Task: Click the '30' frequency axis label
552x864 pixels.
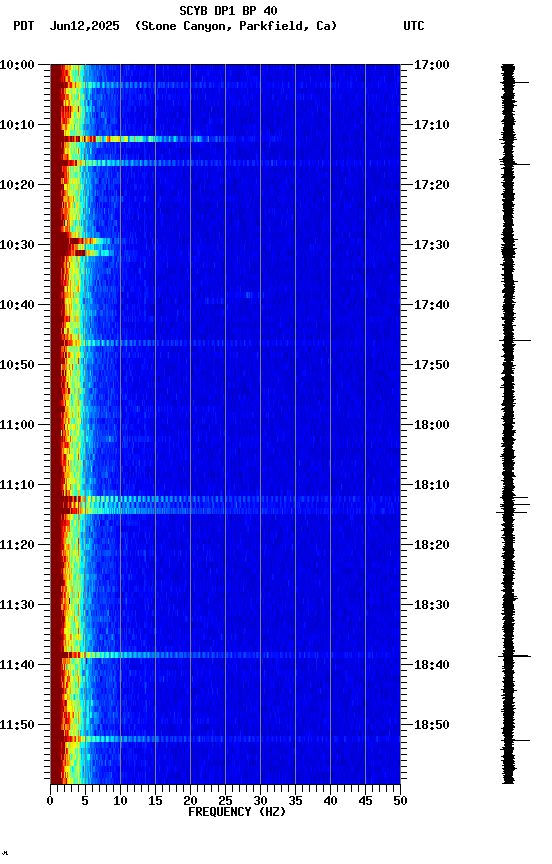Action: click(x=260, y=801)
